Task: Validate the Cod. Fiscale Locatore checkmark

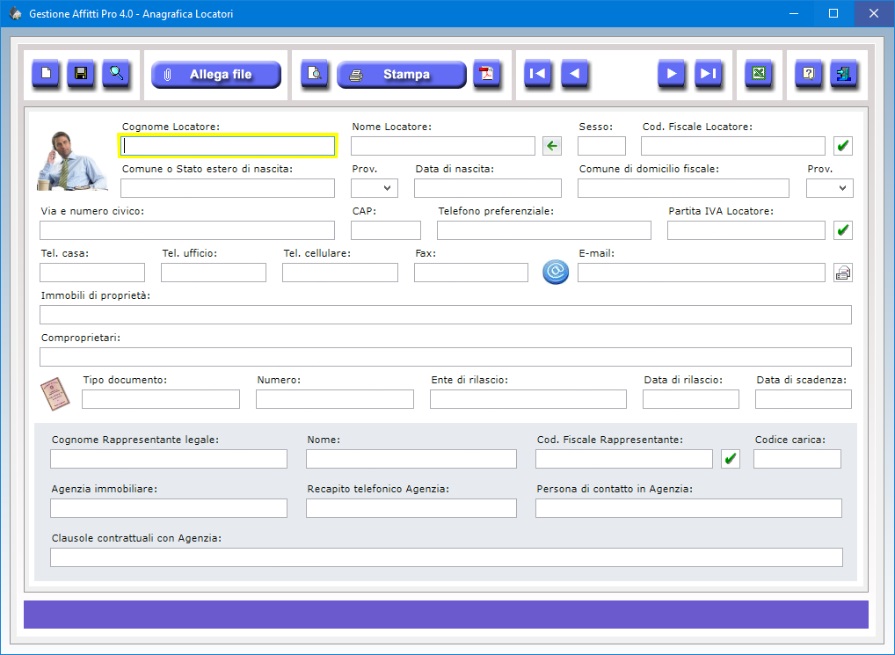Action: (843, 146)
